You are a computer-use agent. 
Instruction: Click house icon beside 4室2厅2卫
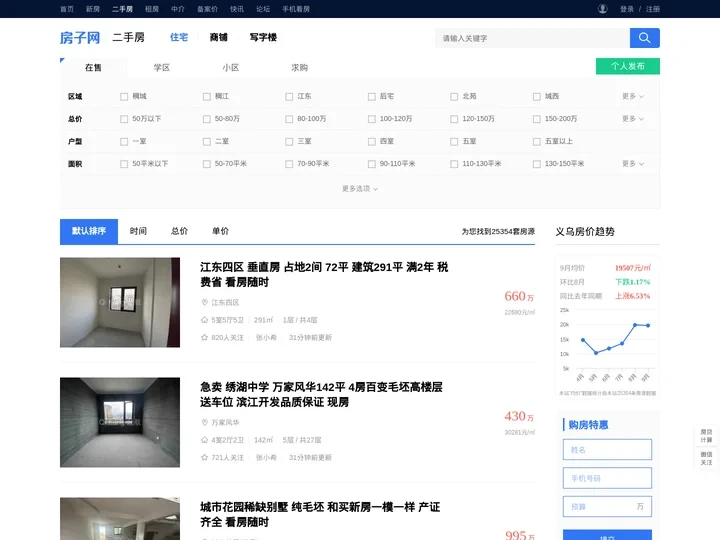point(204,440)
